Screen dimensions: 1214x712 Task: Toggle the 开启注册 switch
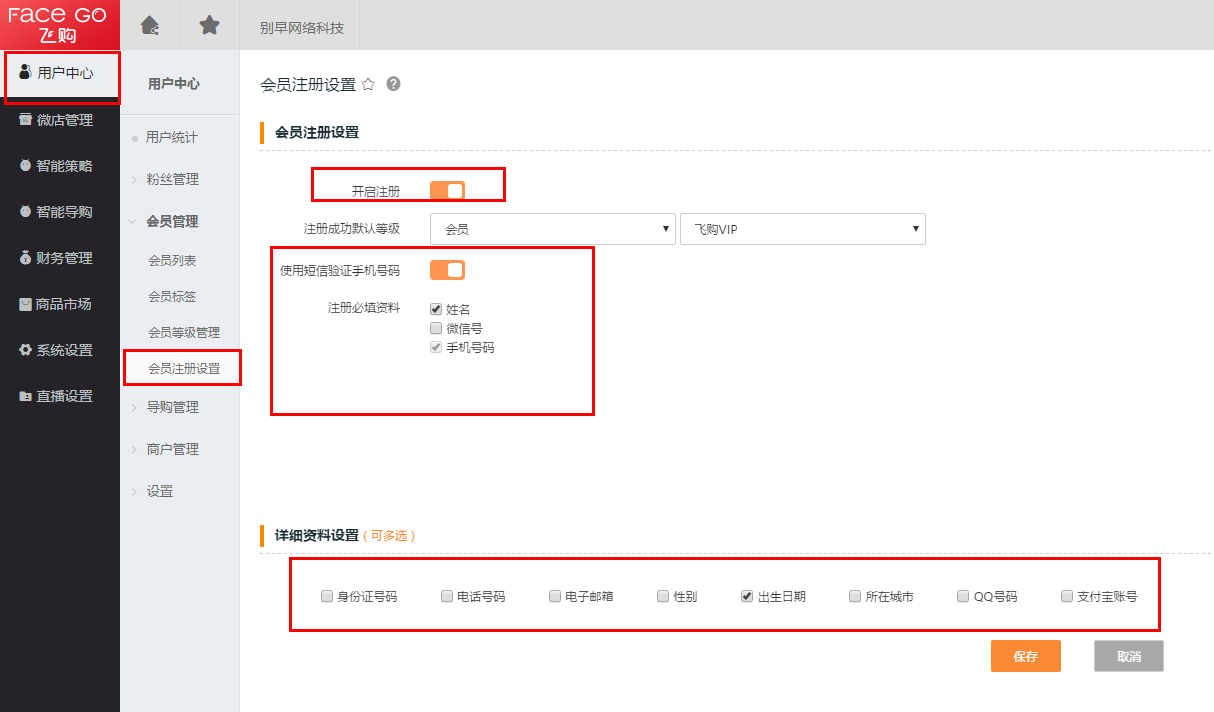click(x=447, y=190)
